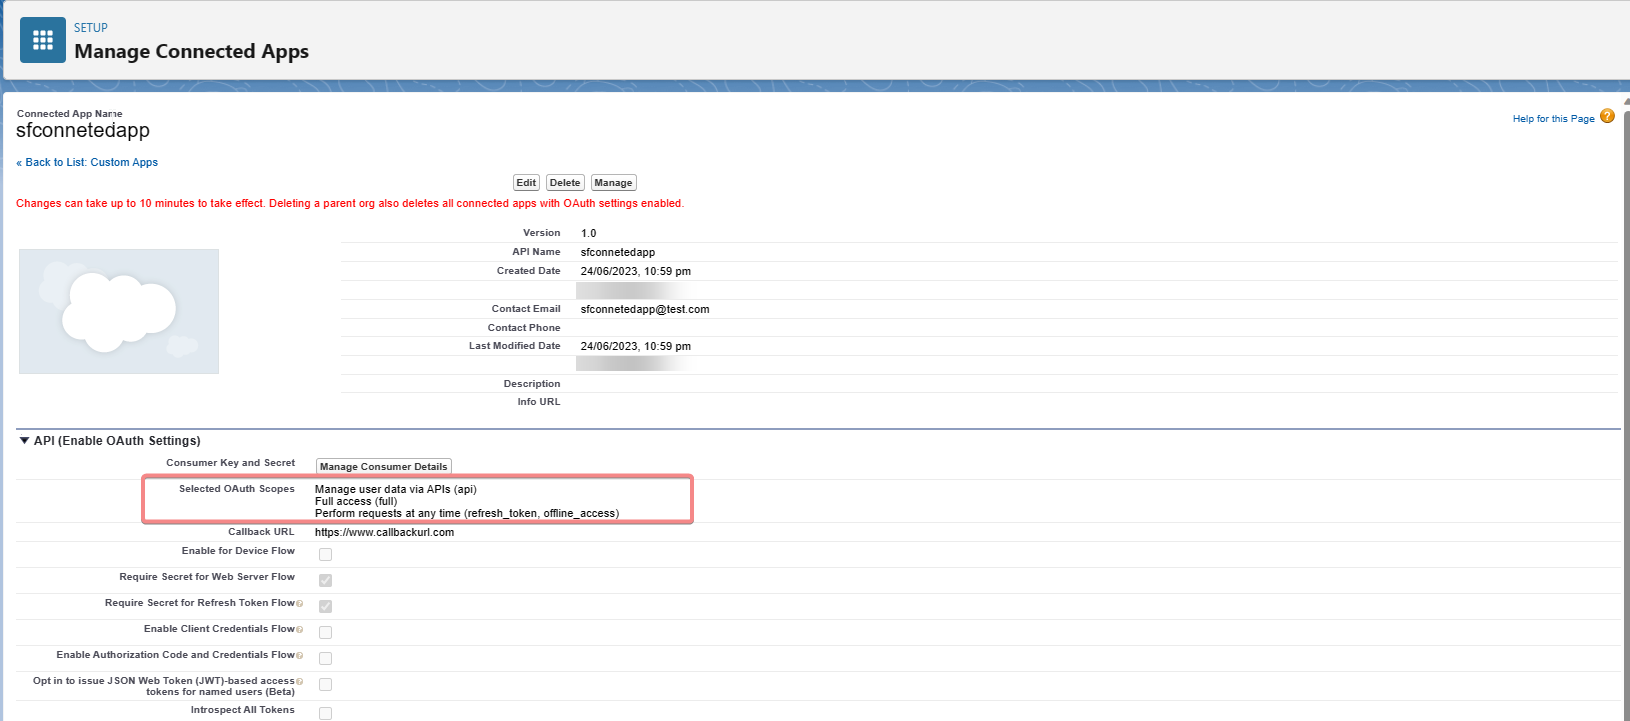Toggle Enable for Device Flow checkbox
Viewport: 1630px width, 721px height.
coord(325,554)
